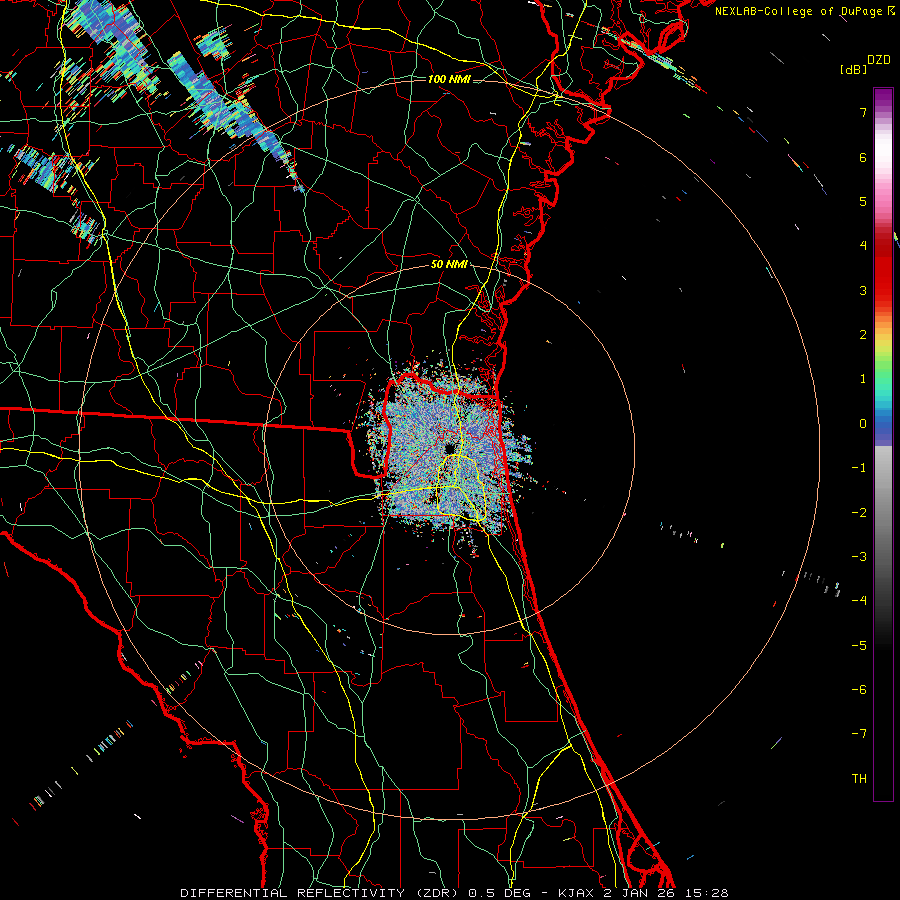The image size is (900, 900).
Task: Click the Differential Reflectivity KJAX caption text
Action: [454, 893]
